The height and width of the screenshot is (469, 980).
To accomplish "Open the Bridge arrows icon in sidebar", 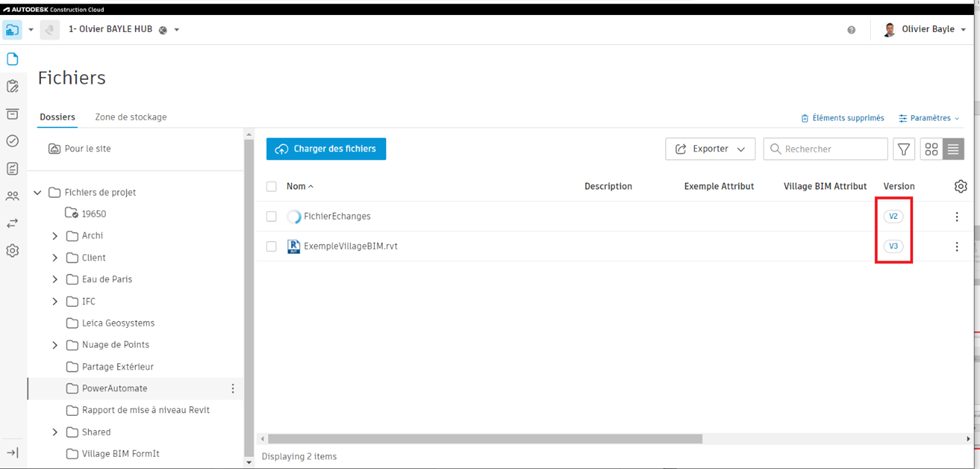I will (x=12, y=223).
